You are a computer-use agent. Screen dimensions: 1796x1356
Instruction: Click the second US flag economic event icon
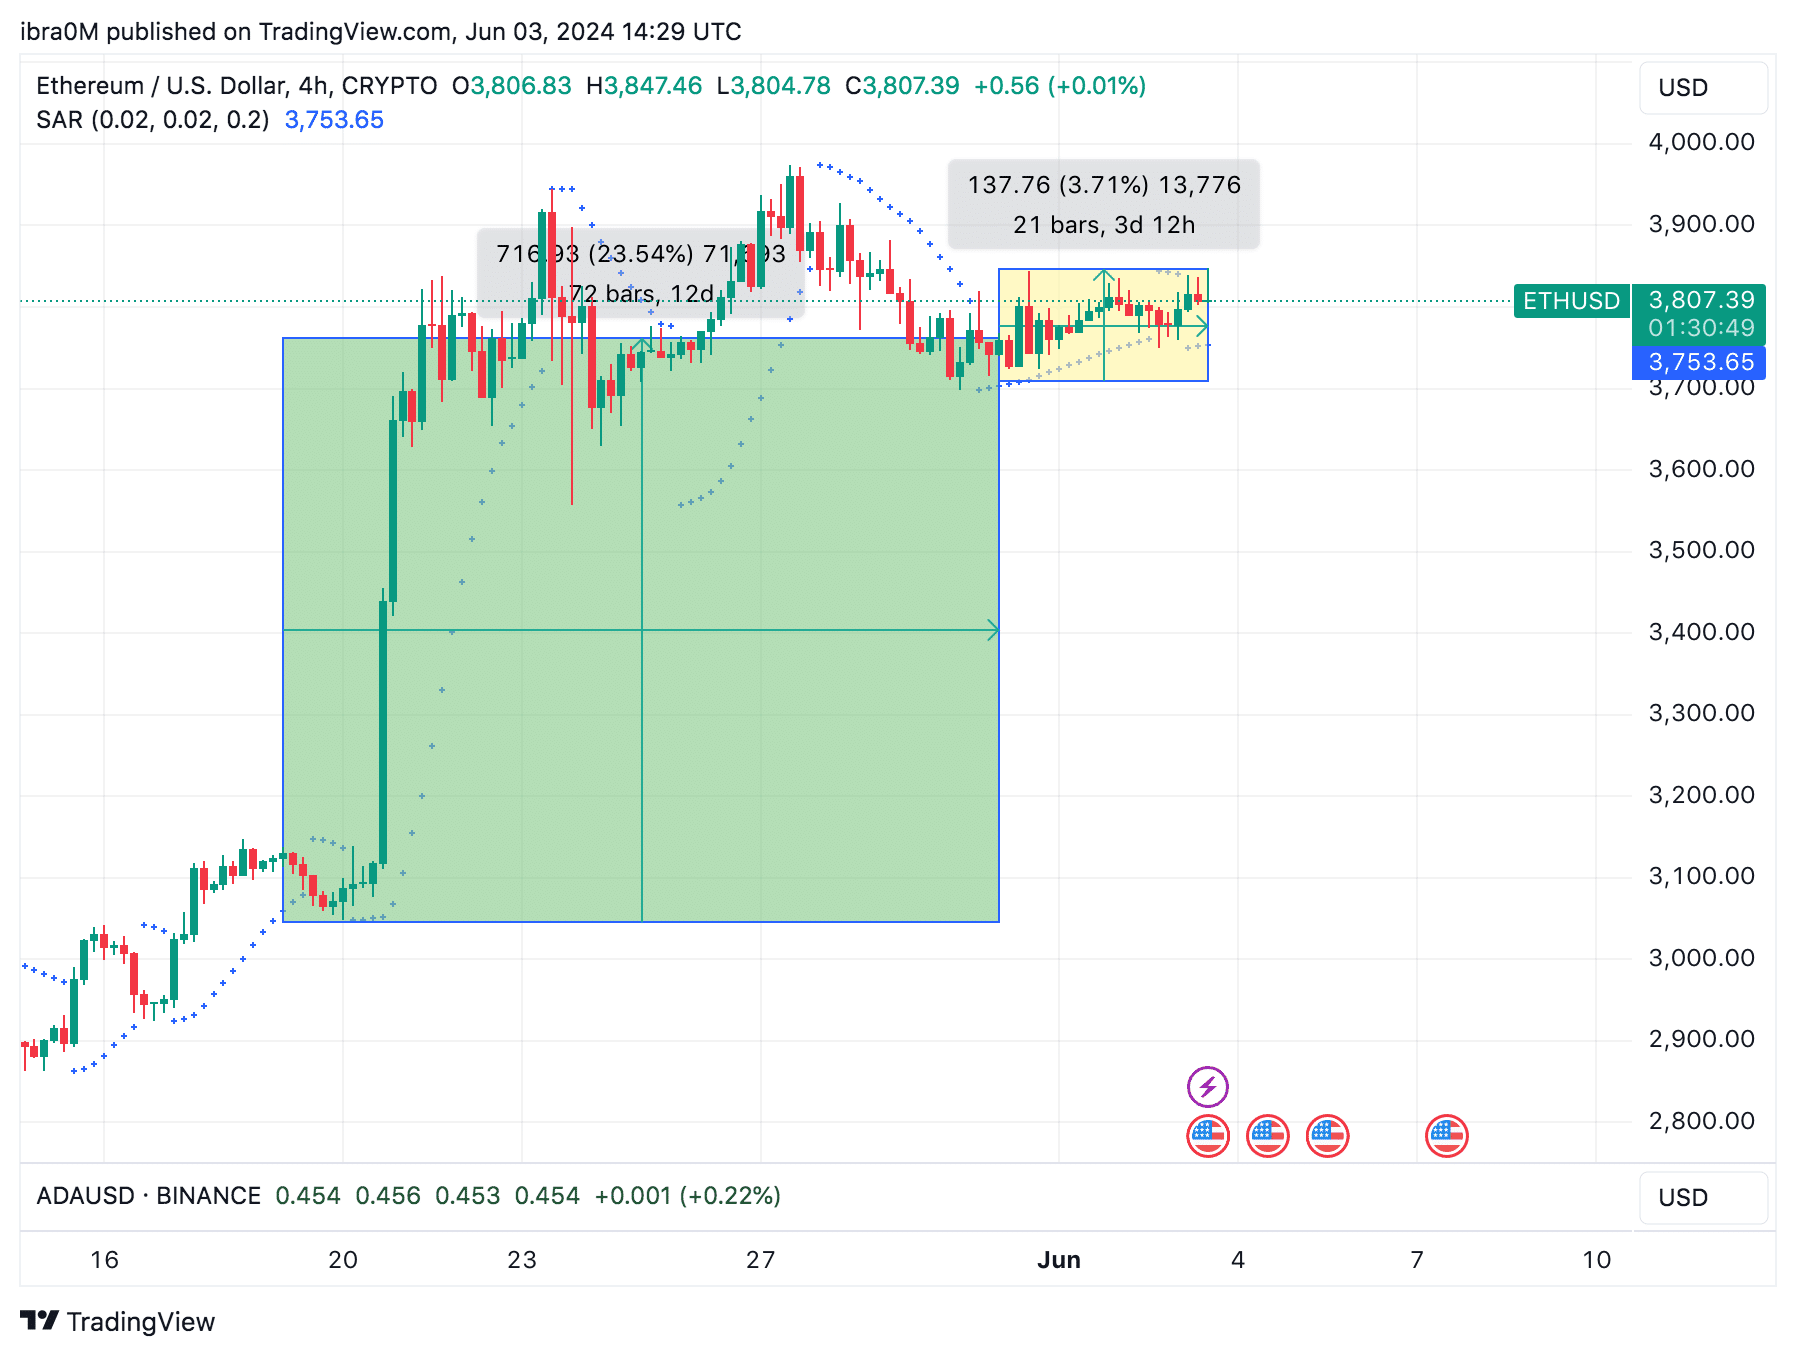(x=1267, y=1136)
